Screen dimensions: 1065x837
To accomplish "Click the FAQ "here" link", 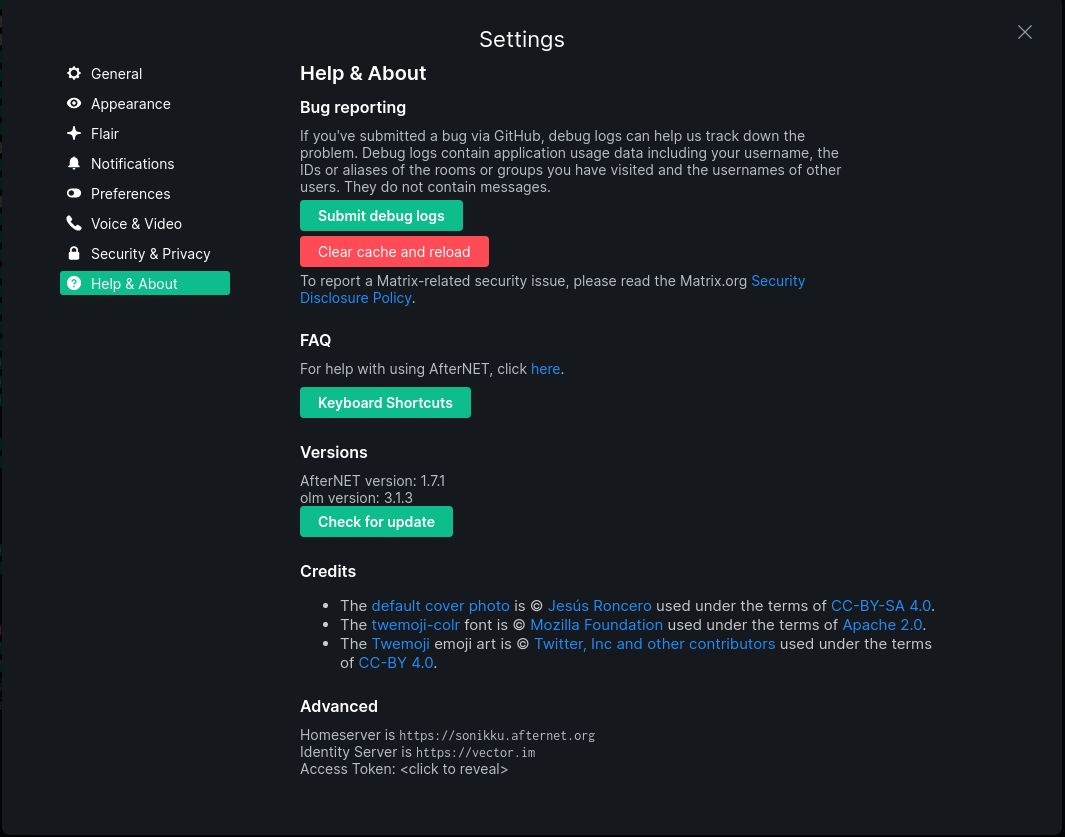I will point(545,369).
